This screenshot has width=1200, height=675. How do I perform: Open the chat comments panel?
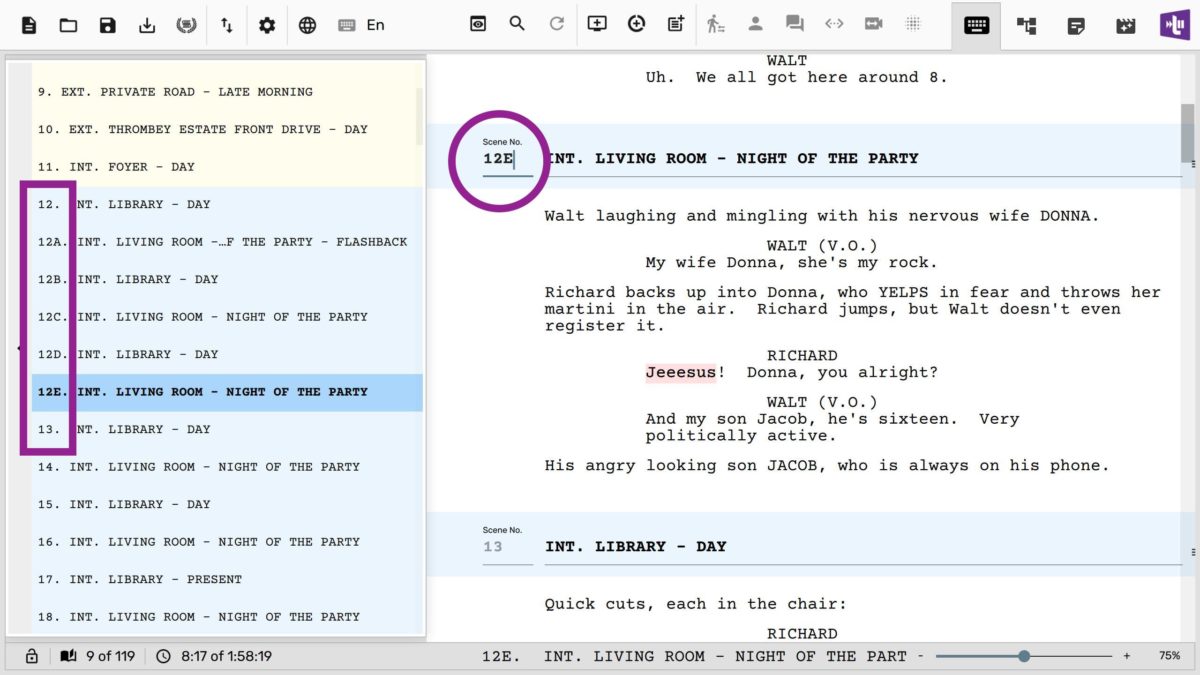coord(794,25)
